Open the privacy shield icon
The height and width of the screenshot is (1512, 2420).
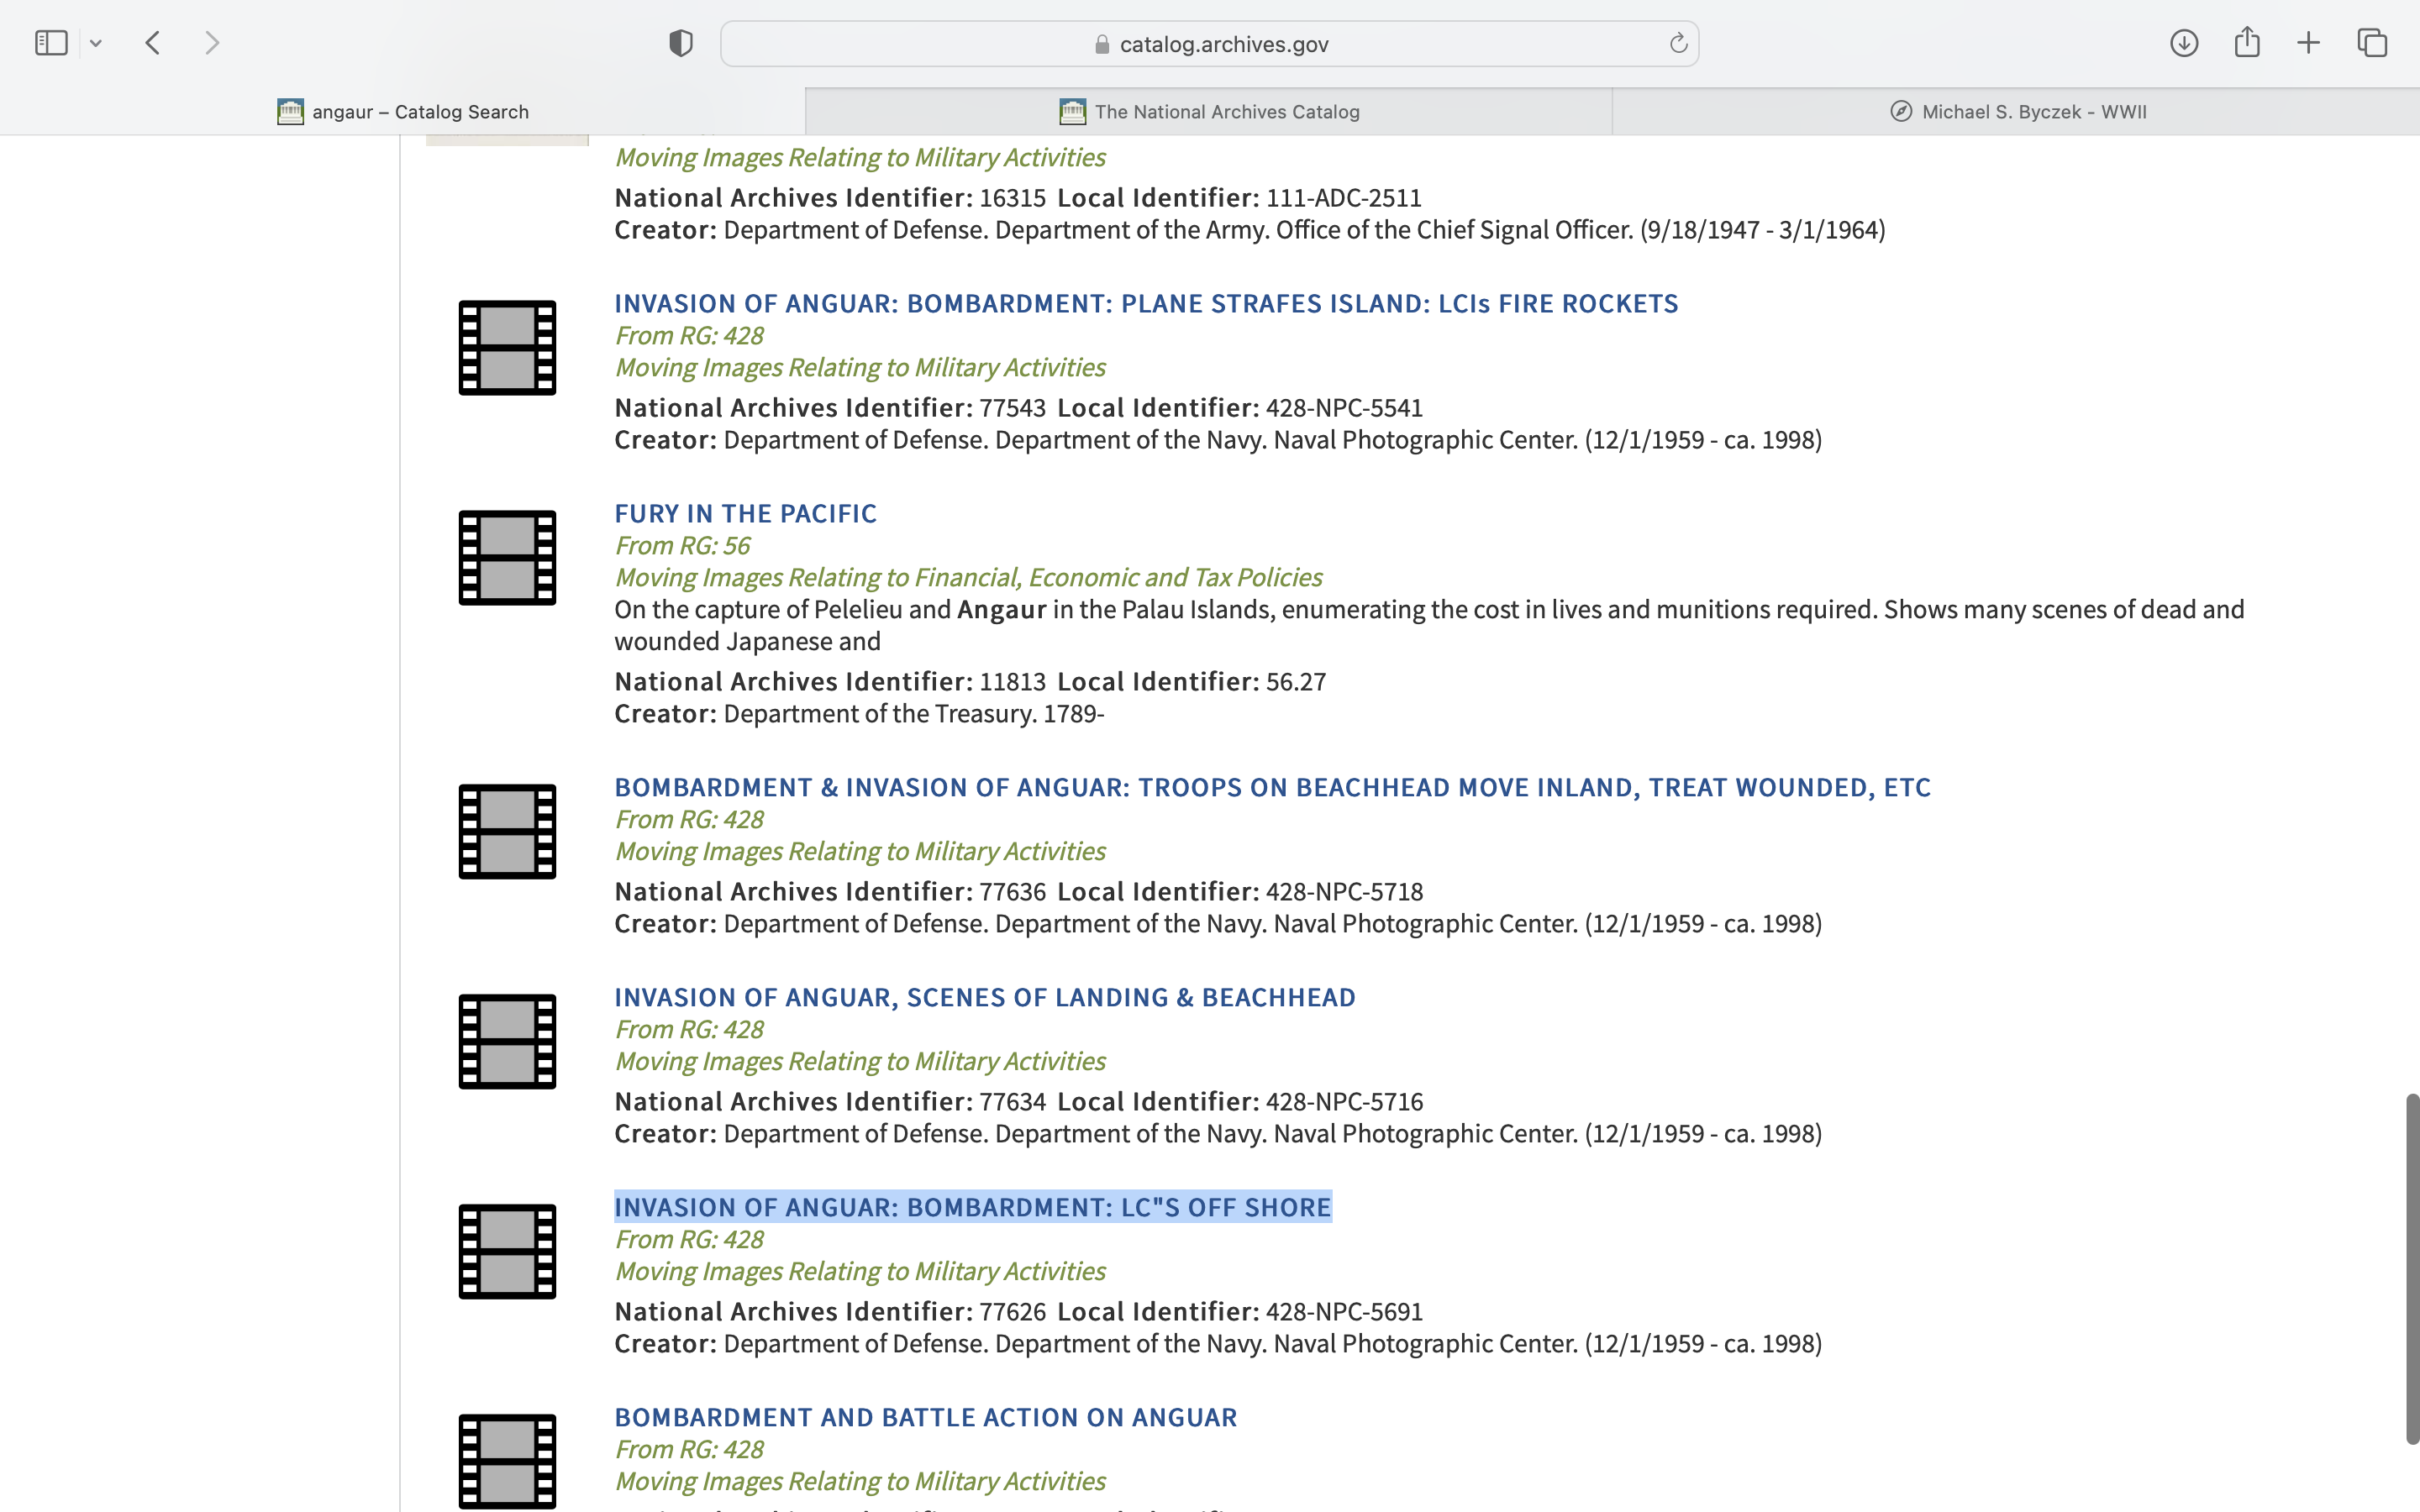click(681, 43)
